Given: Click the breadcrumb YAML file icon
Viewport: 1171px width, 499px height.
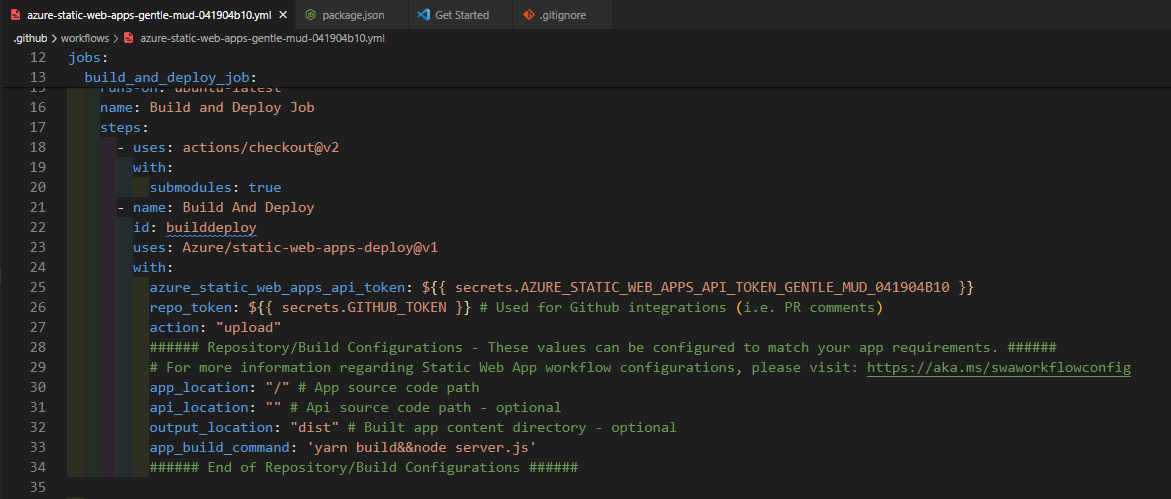Looking at the screenshot, I should pyautogui.click(x=128, y=37).
